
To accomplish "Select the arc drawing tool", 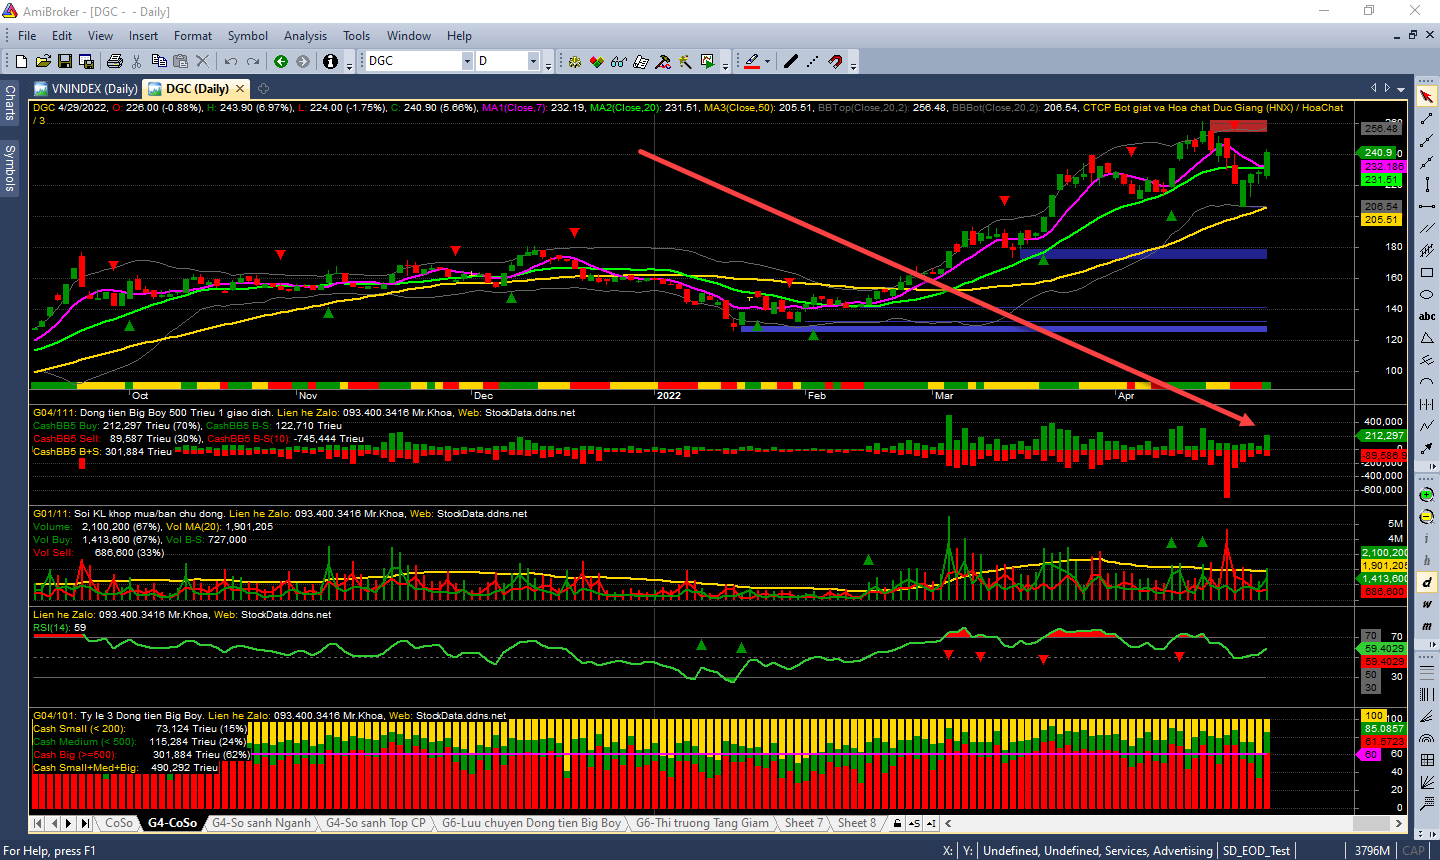I will tap(1427, 382).
